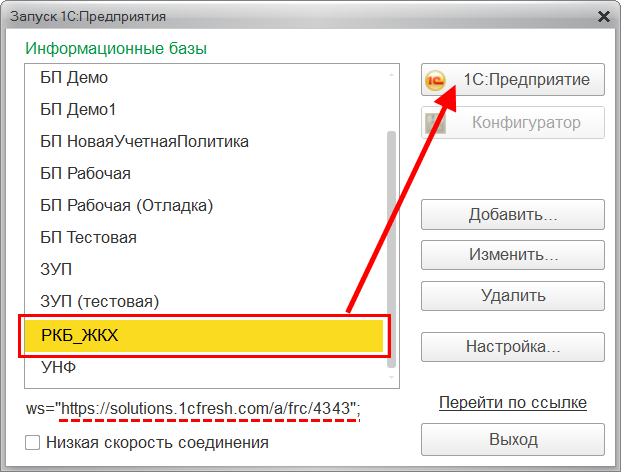Select БП Рабочая (Отладка) infobase

point(206,206)
